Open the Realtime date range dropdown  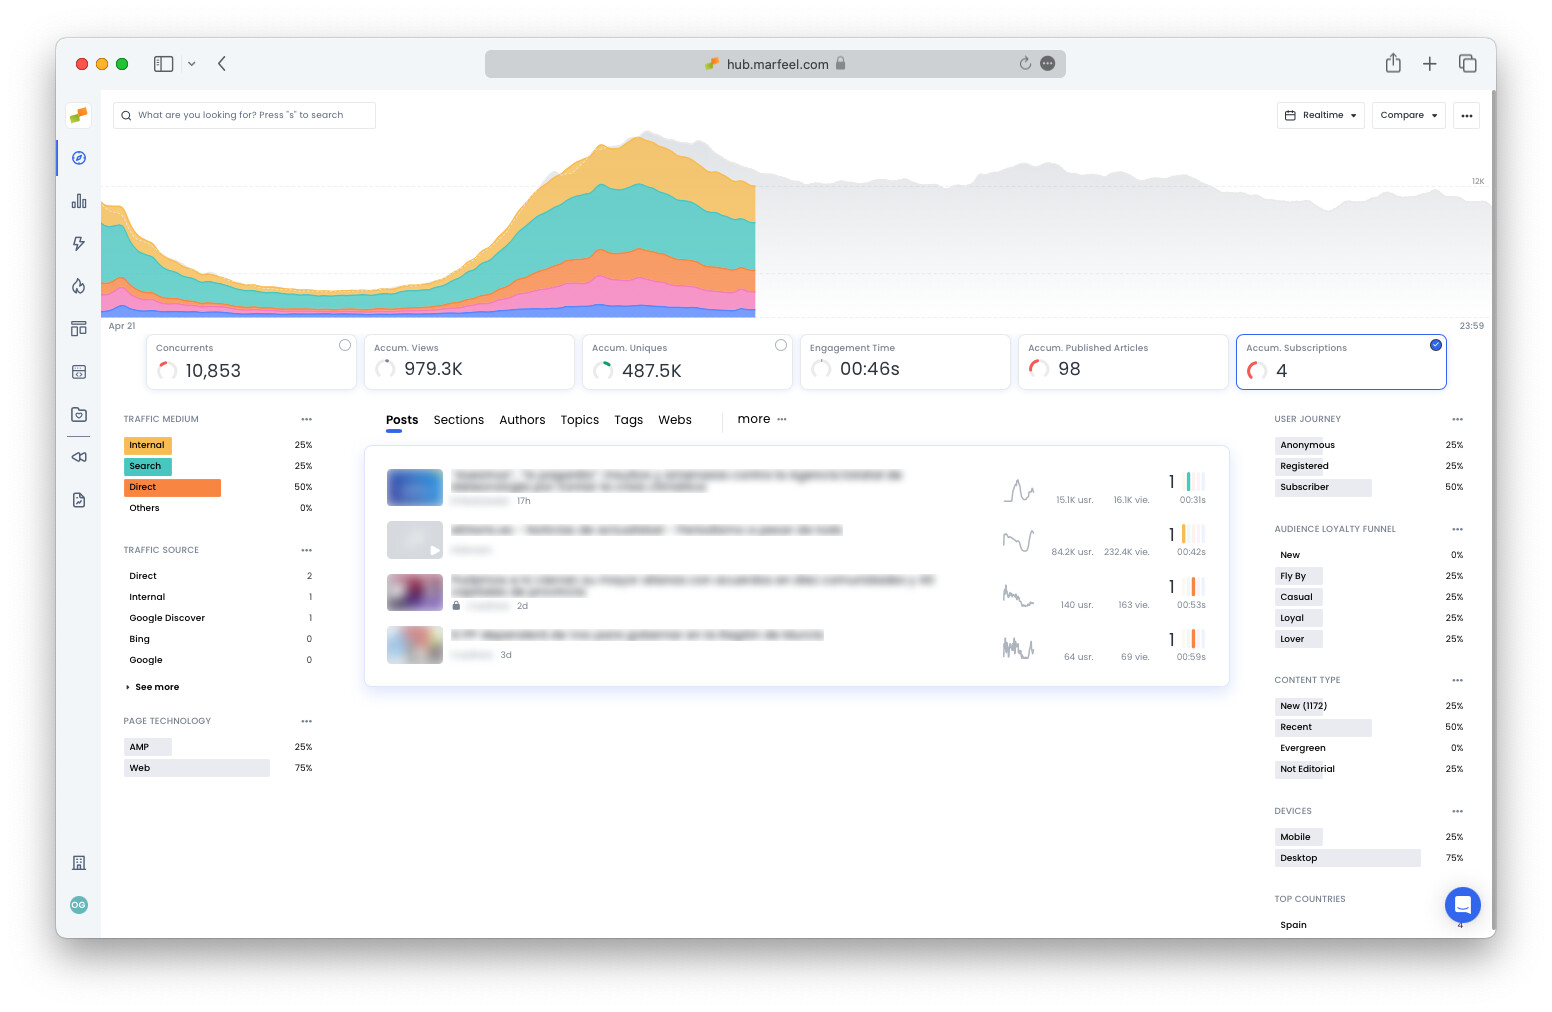(1320, 115)
